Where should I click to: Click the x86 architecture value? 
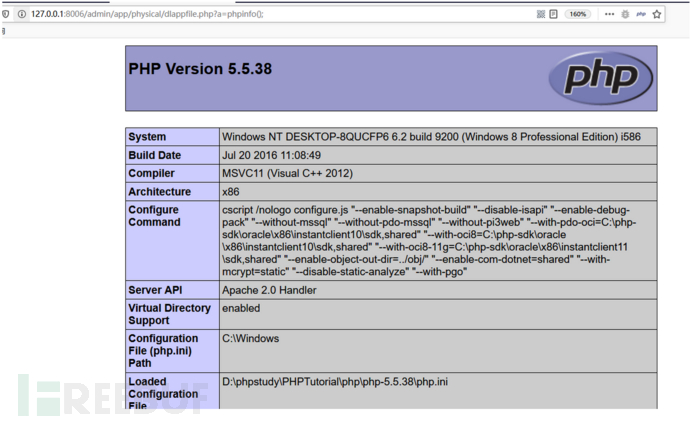(231, 192)
